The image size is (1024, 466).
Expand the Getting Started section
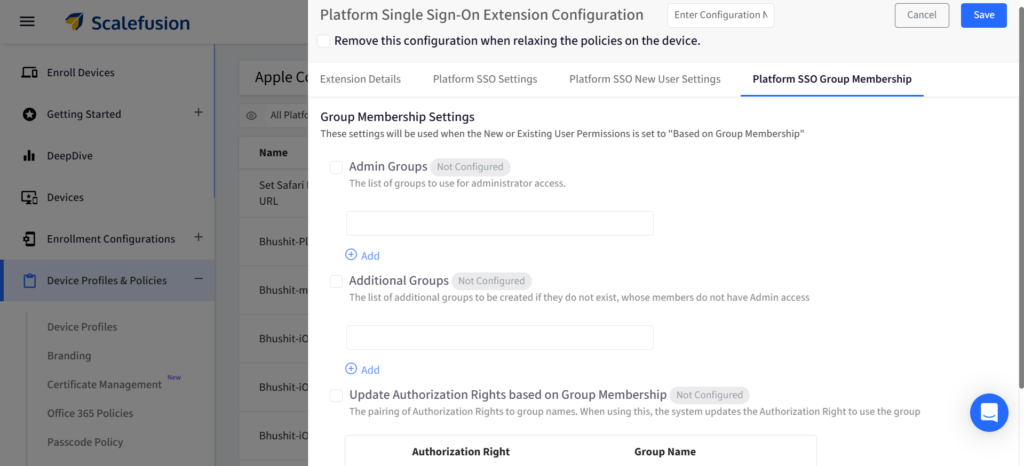[x=198, y=113]
